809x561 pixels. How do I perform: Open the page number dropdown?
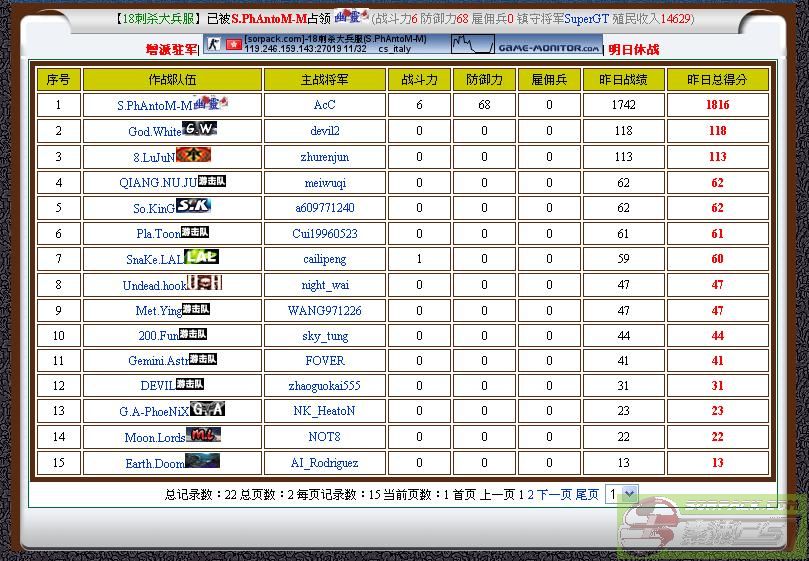click(621, 494)
